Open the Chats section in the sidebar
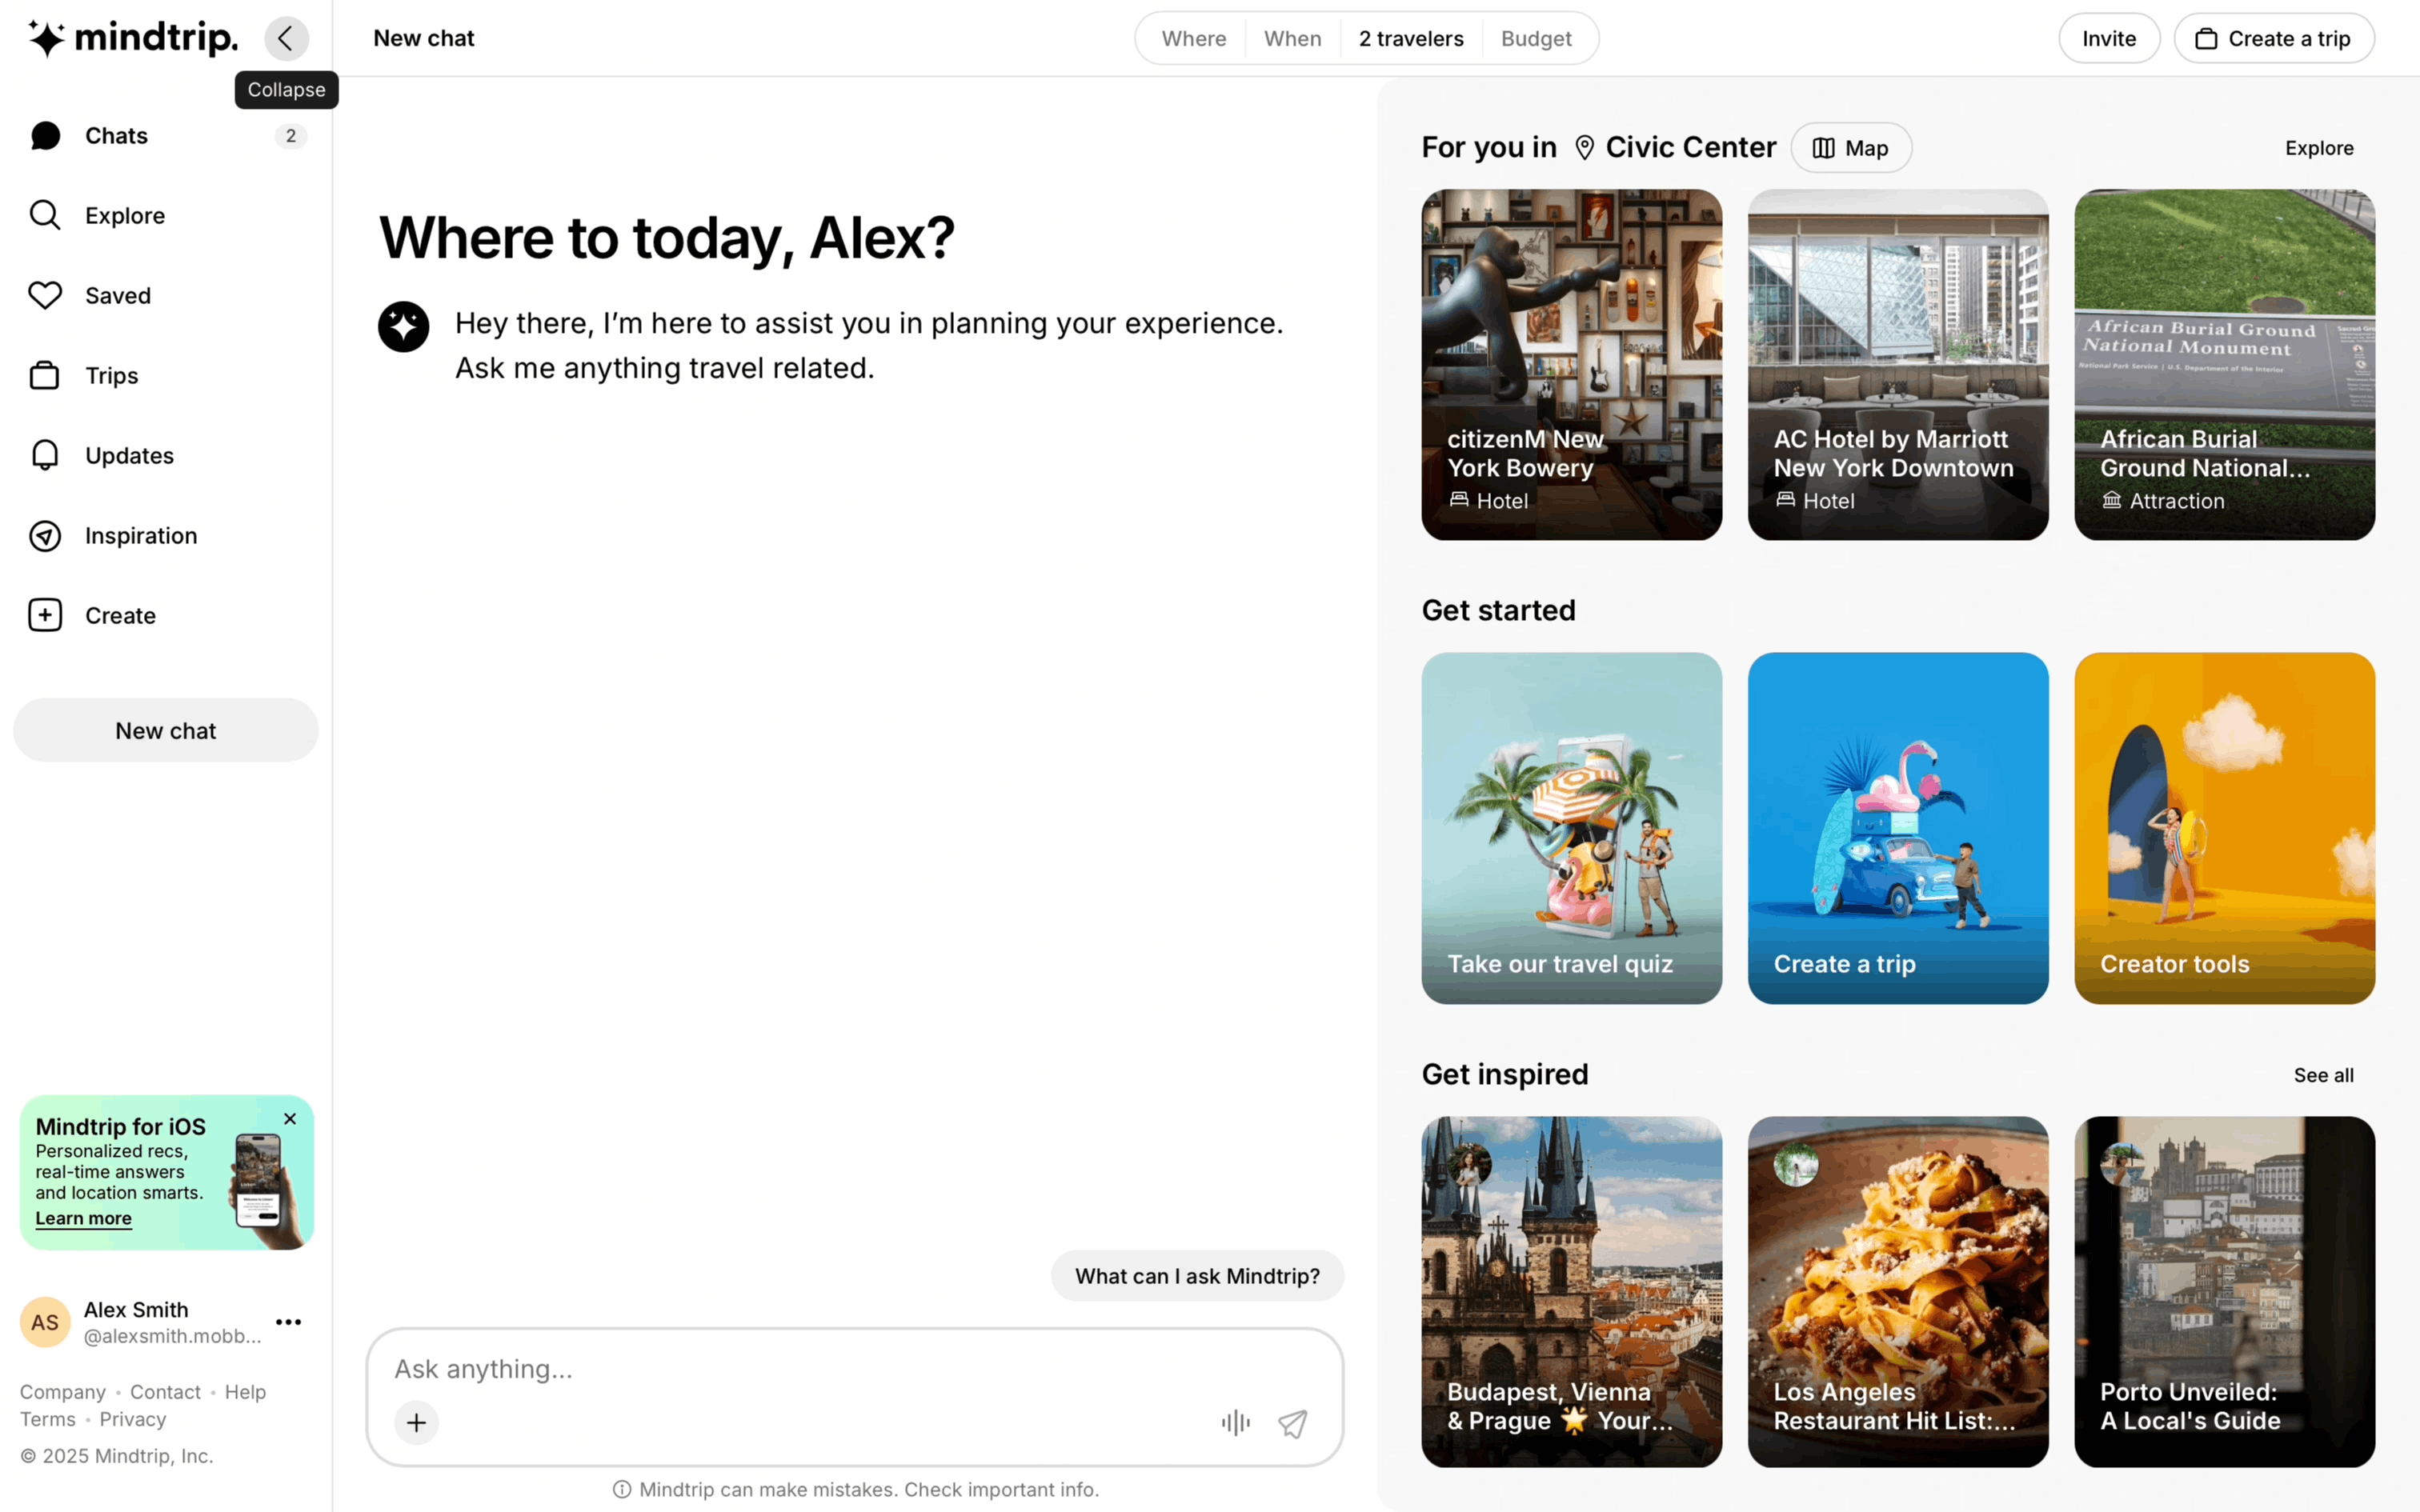Screen dimensions: 2420x1512 pos(116,136)
